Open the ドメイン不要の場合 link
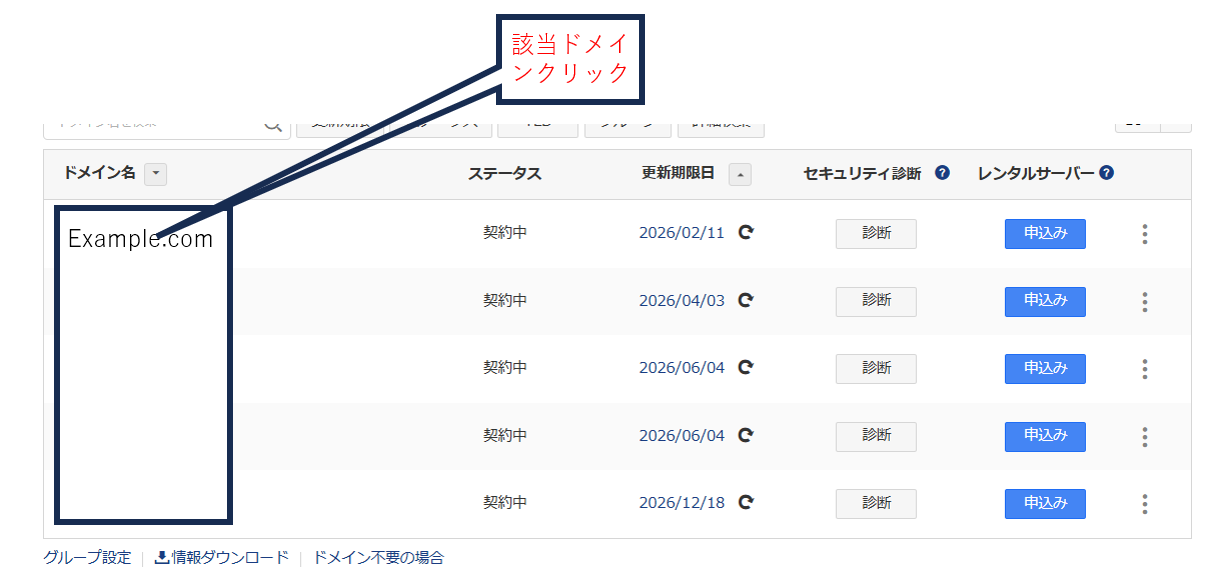Image resolution: width=1224 pixels, height=579 pixels. (x=378, y=558)
